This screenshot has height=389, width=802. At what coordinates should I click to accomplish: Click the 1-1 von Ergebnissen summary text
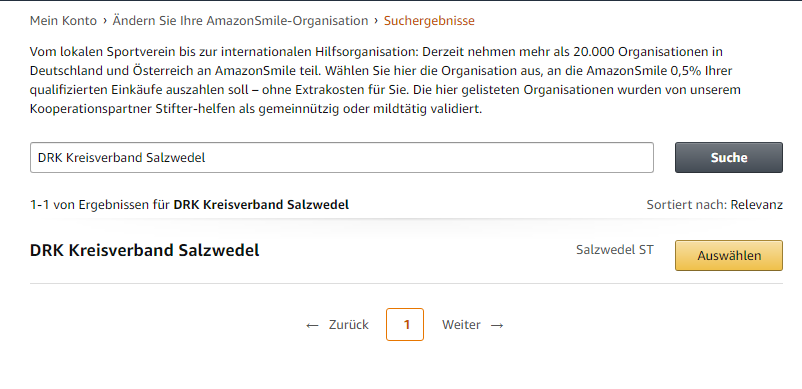pos(189,205)
